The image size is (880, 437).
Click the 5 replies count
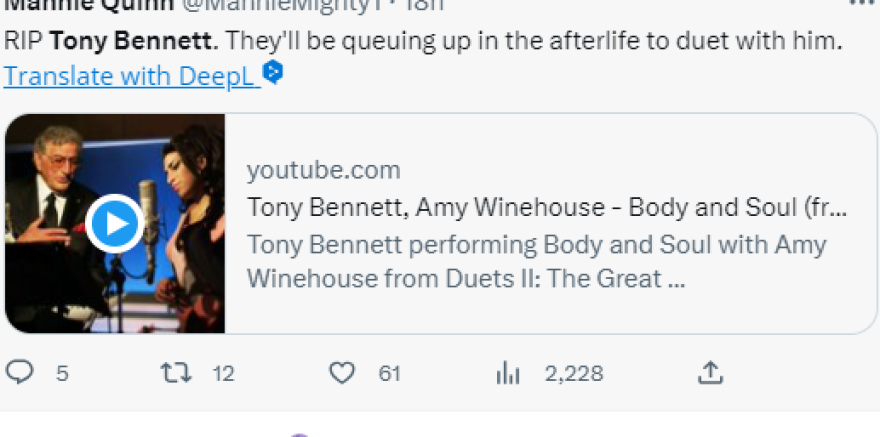(62, 374)
